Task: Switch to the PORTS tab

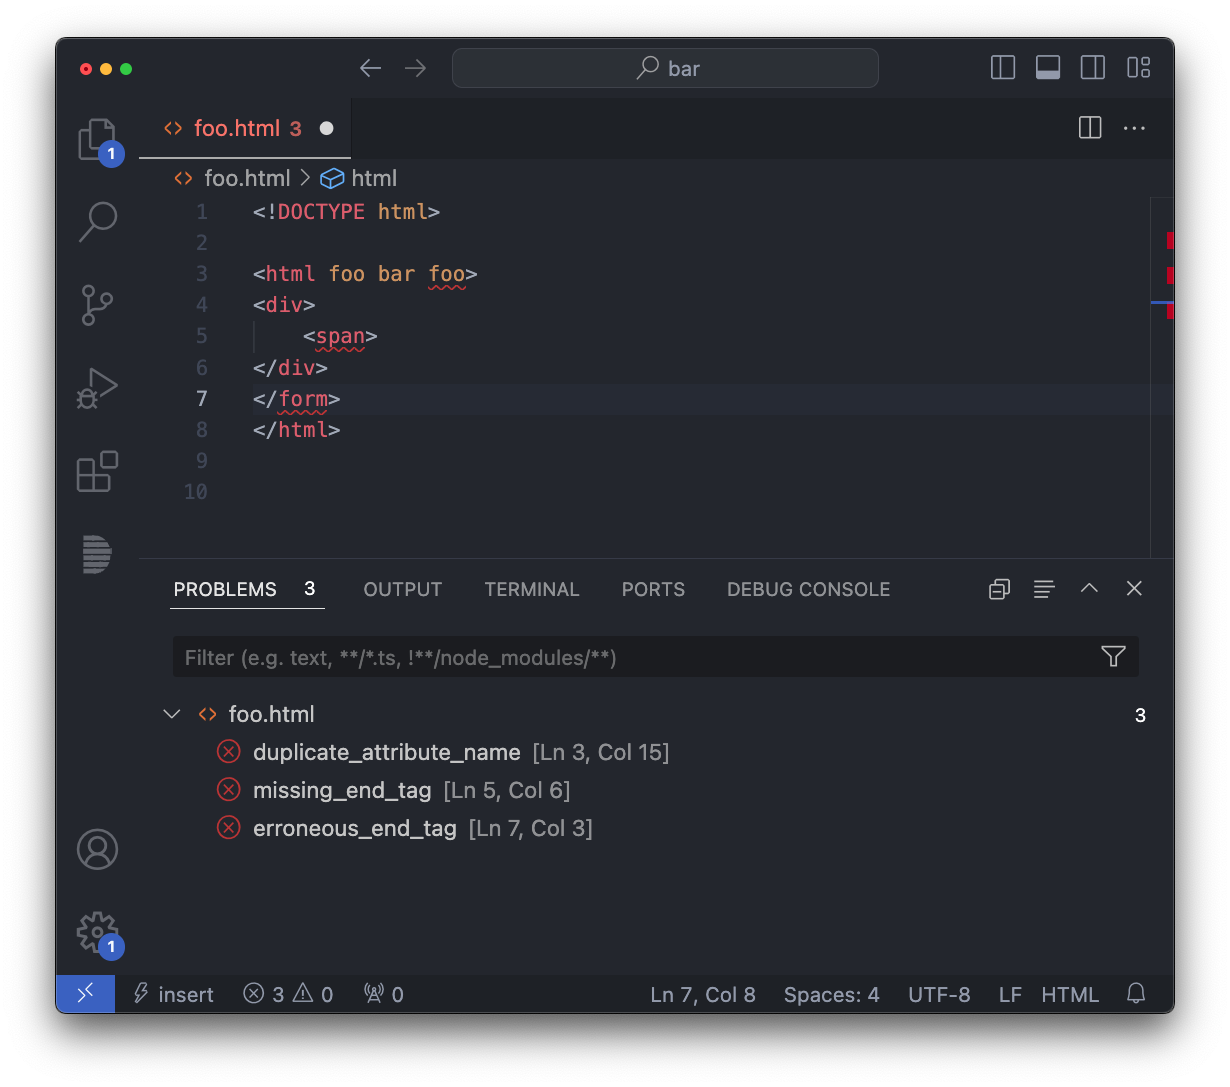Action: [653, 589]
